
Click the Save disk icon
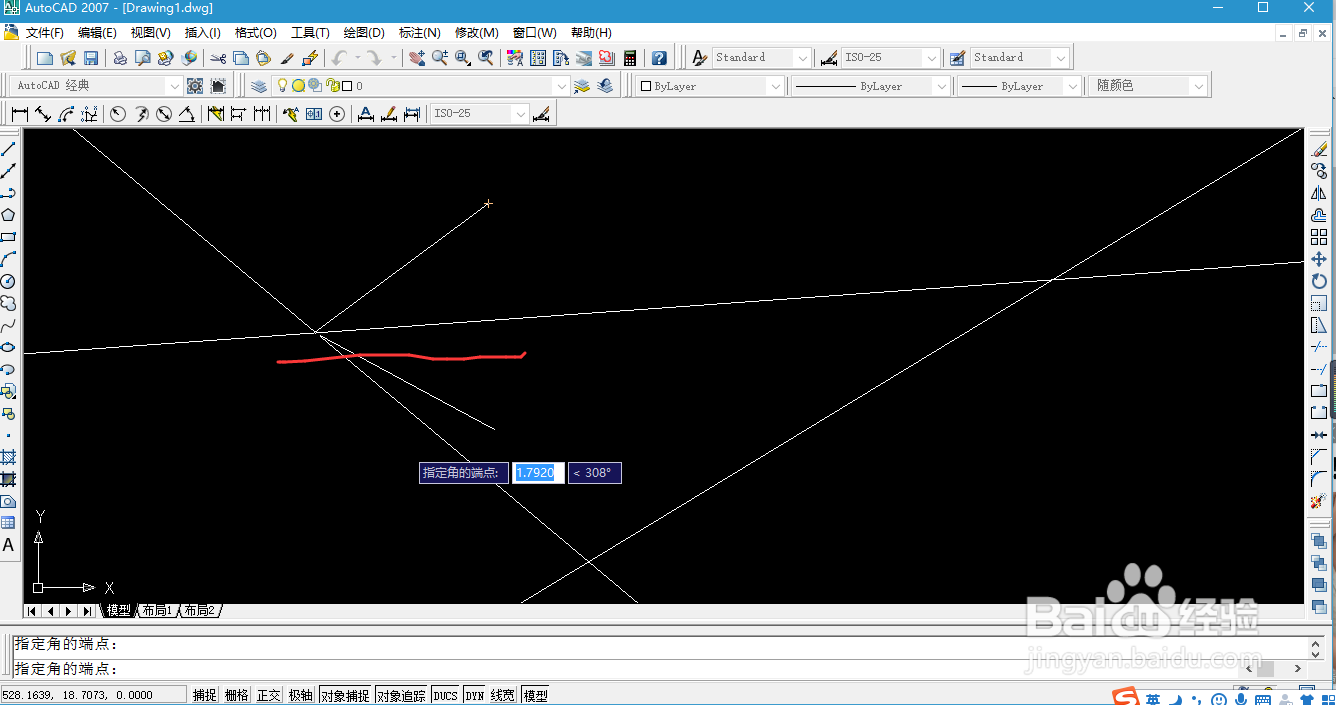pyautogui.click(x=91, y=58)
